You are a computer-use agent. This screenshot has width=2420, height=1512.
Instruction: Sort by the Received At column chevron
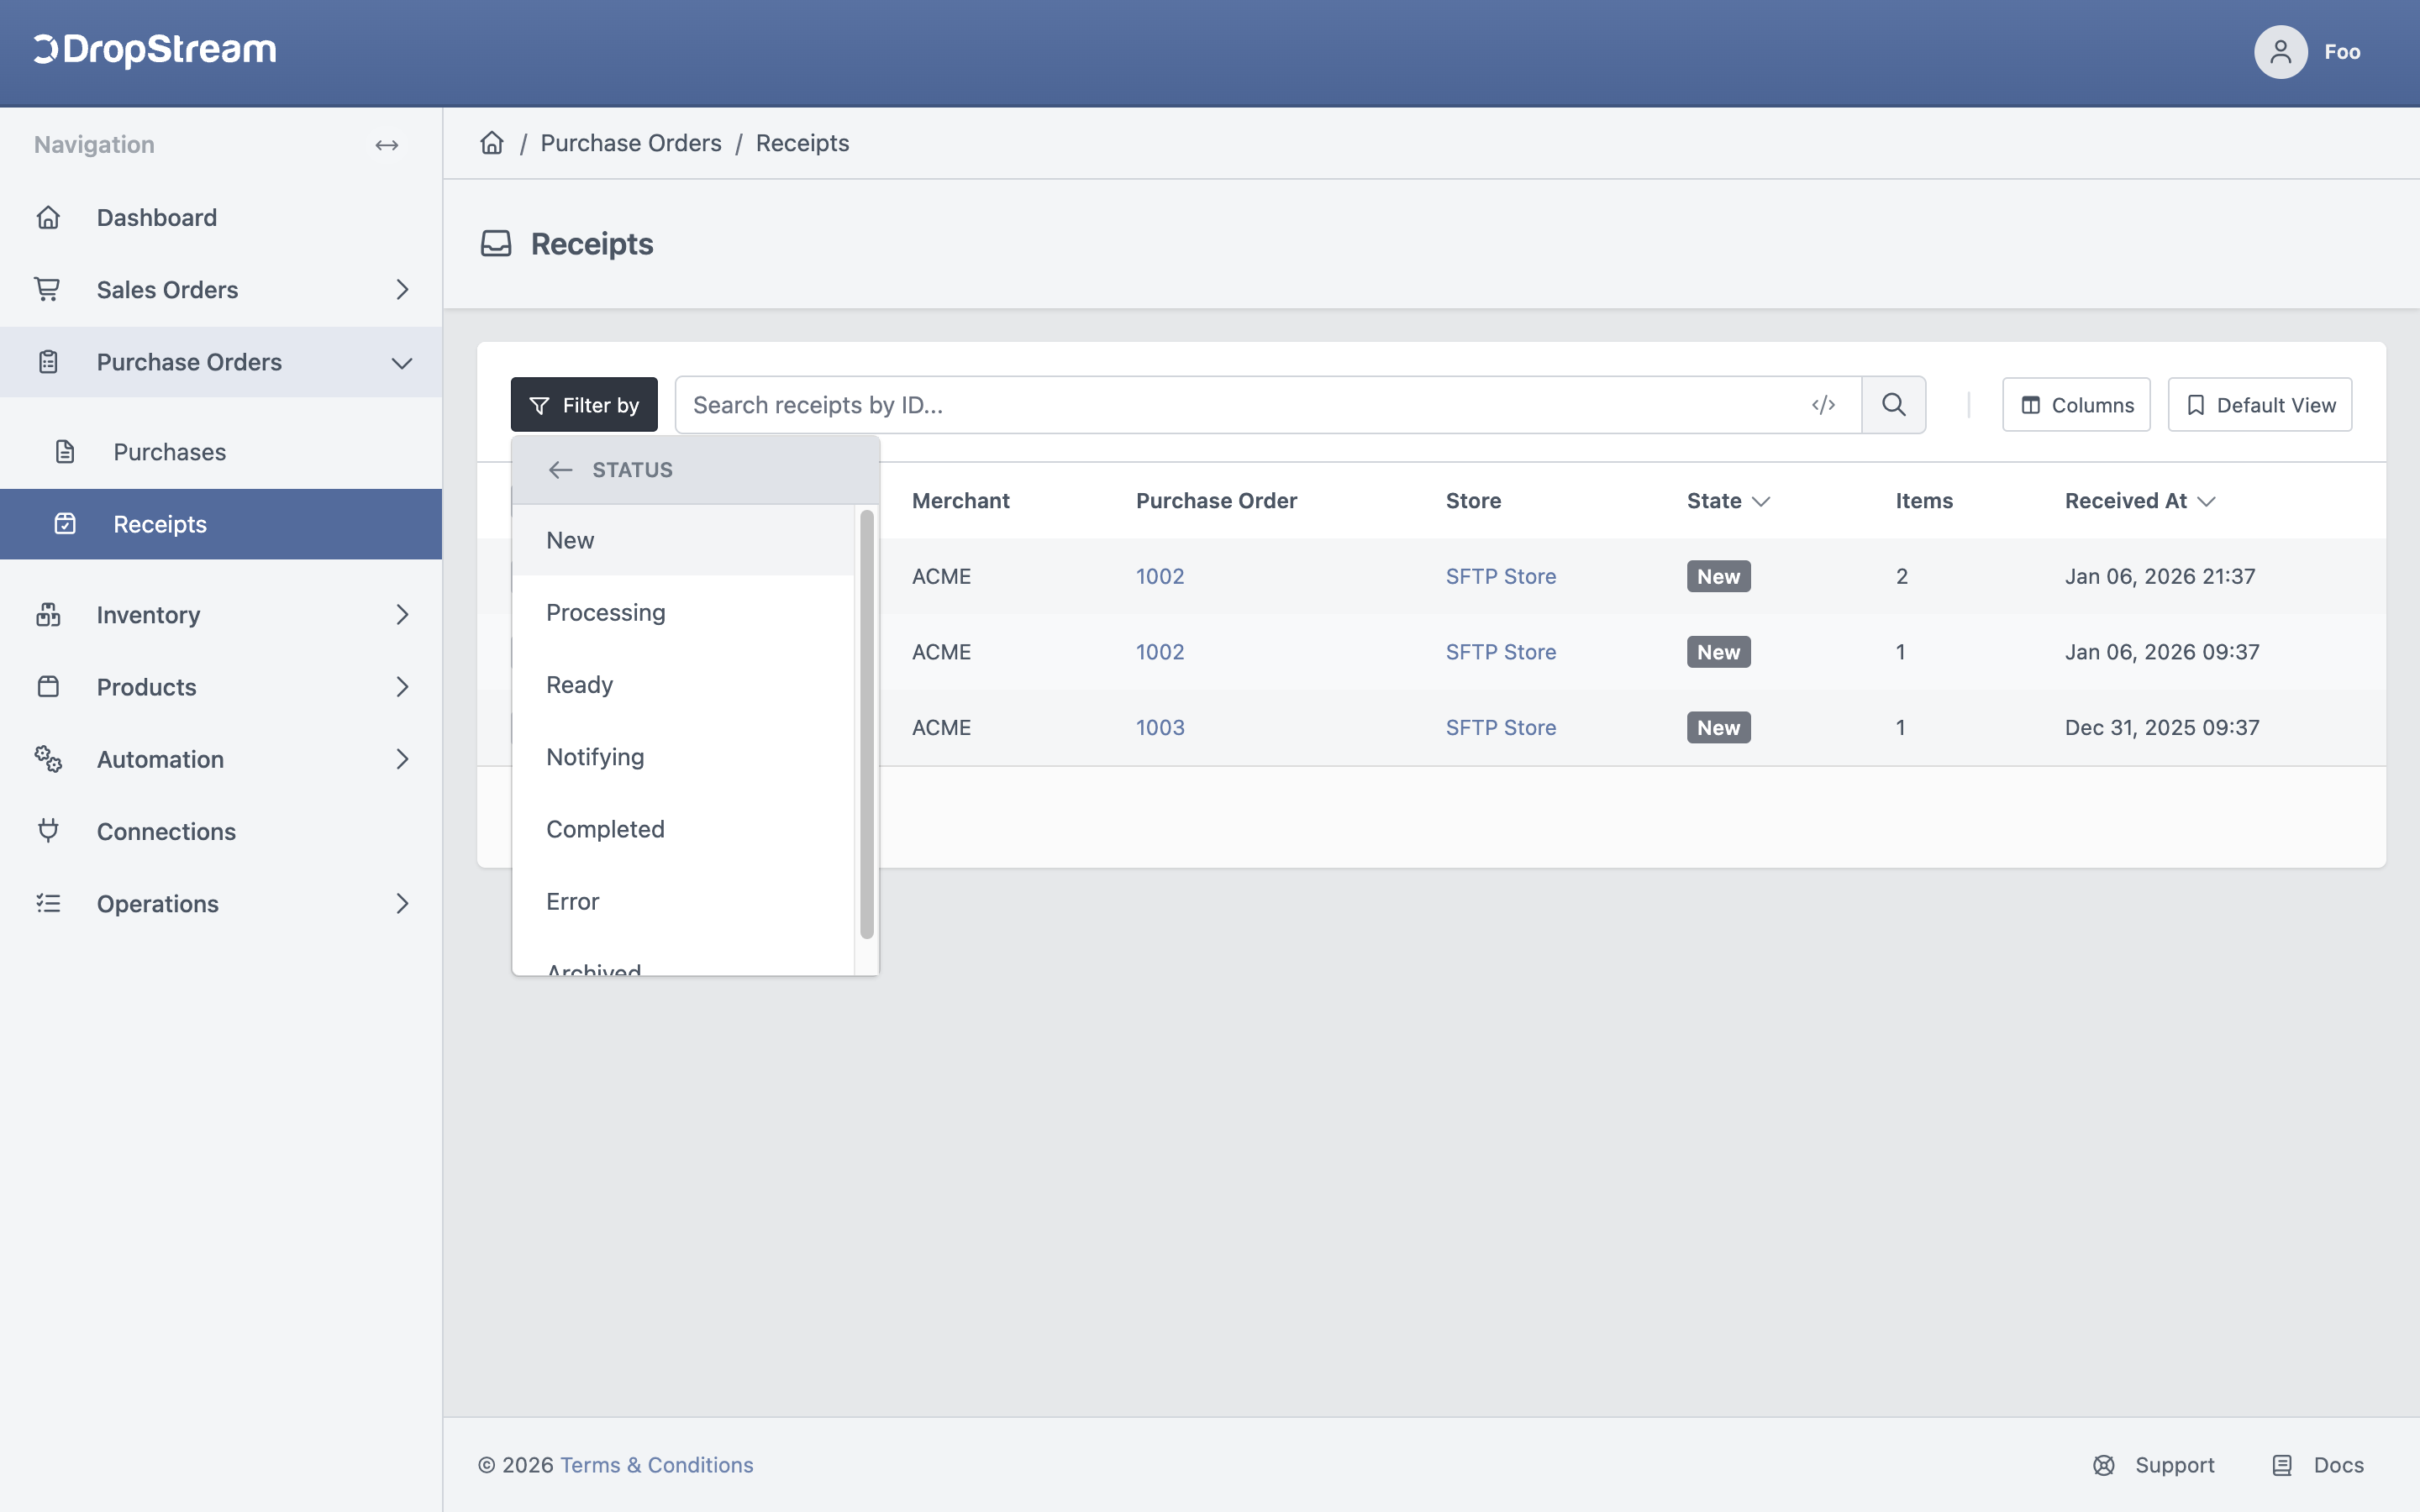pos(2207,501)
